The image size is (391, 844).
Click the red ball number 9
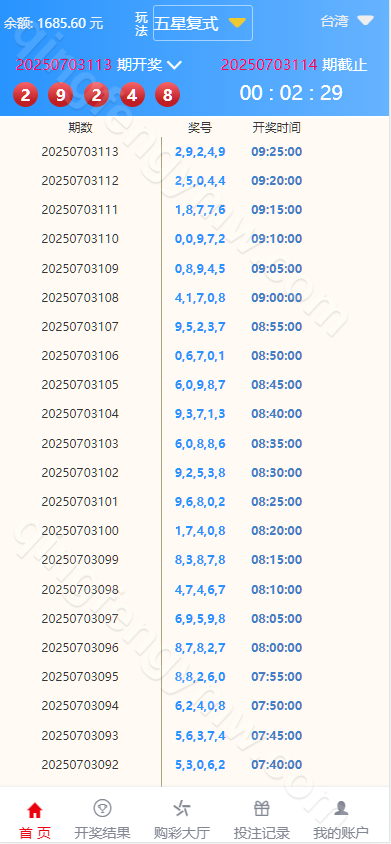tap(60, 96)
